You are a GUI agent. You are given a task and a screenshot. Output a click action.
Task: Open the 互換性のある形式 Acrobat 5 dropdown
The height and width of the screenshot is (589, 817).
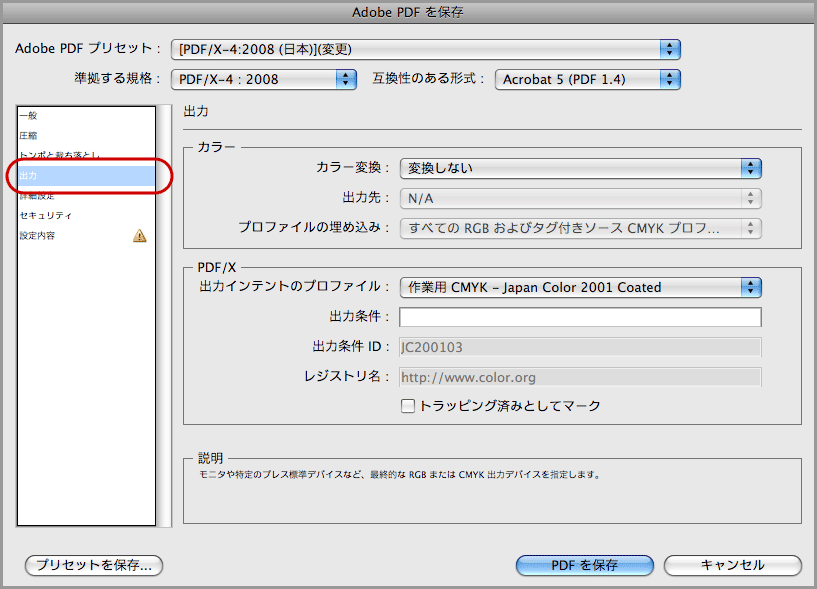pyautogui.click(x=588, y=80)
